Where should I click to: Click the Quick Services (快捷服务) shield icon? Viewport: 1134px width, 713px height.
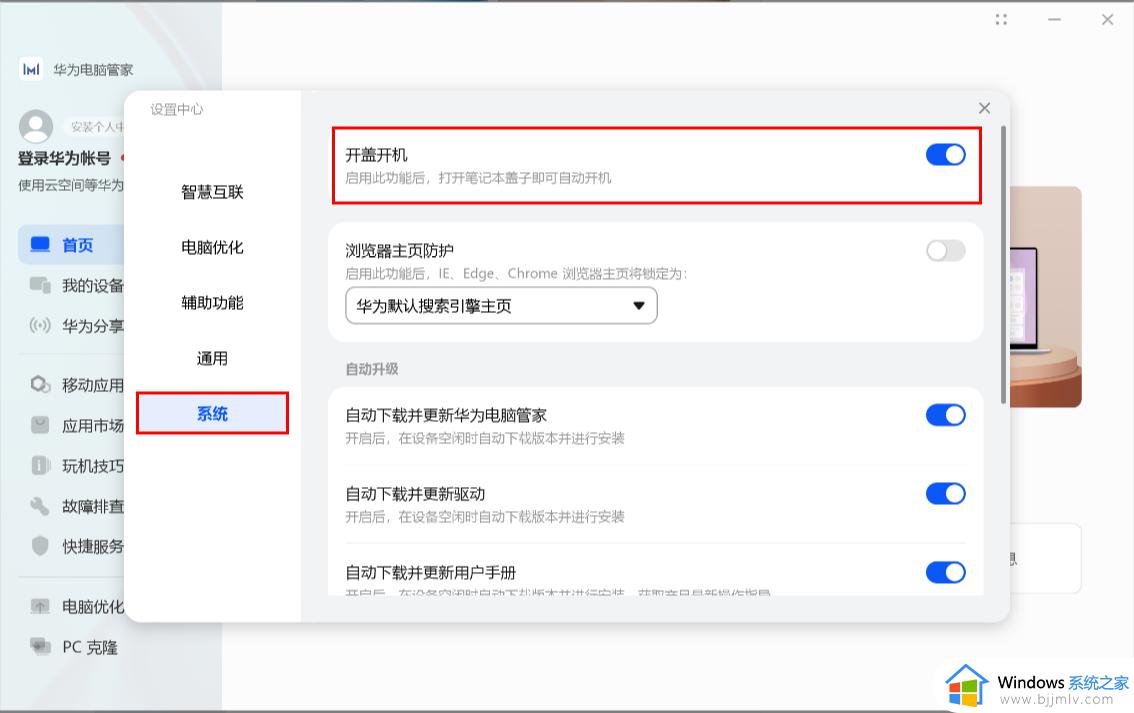(40, 545)
